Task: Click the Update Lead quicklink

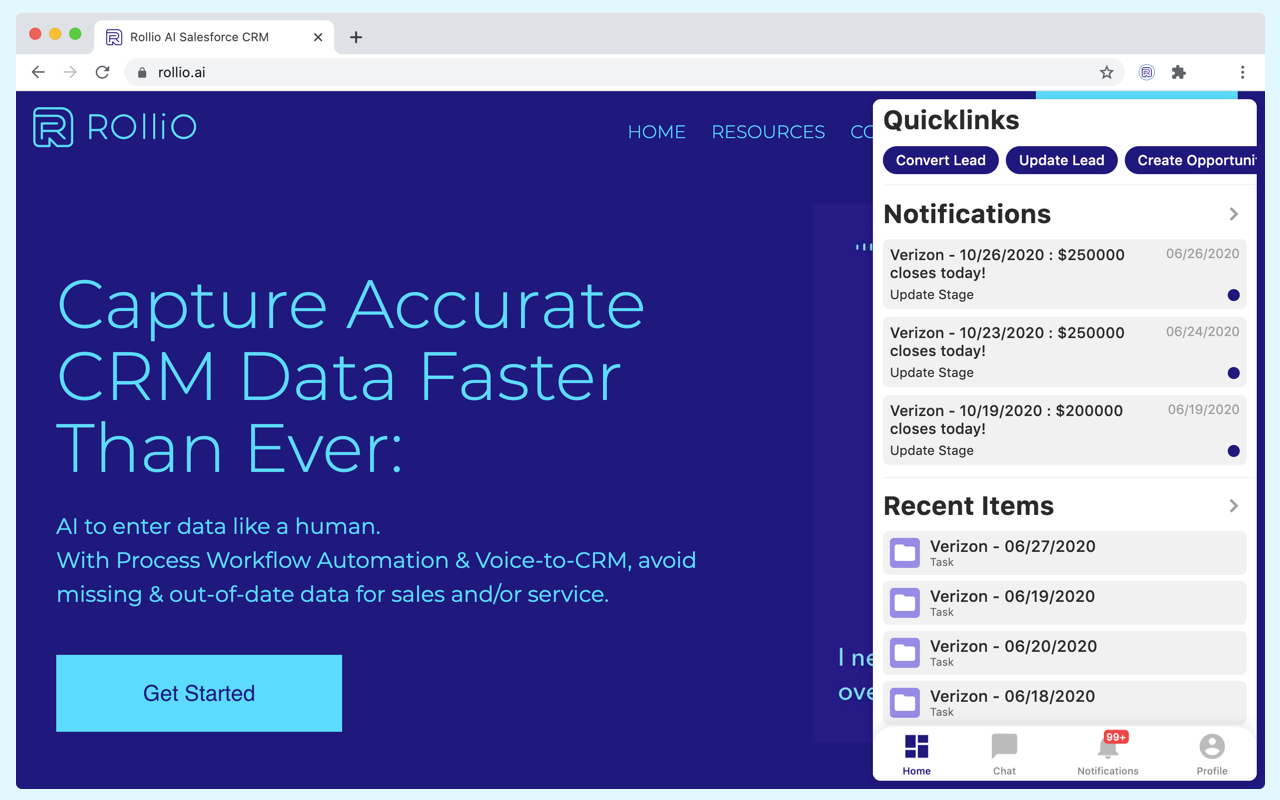Action: [x=1061, y=160]
